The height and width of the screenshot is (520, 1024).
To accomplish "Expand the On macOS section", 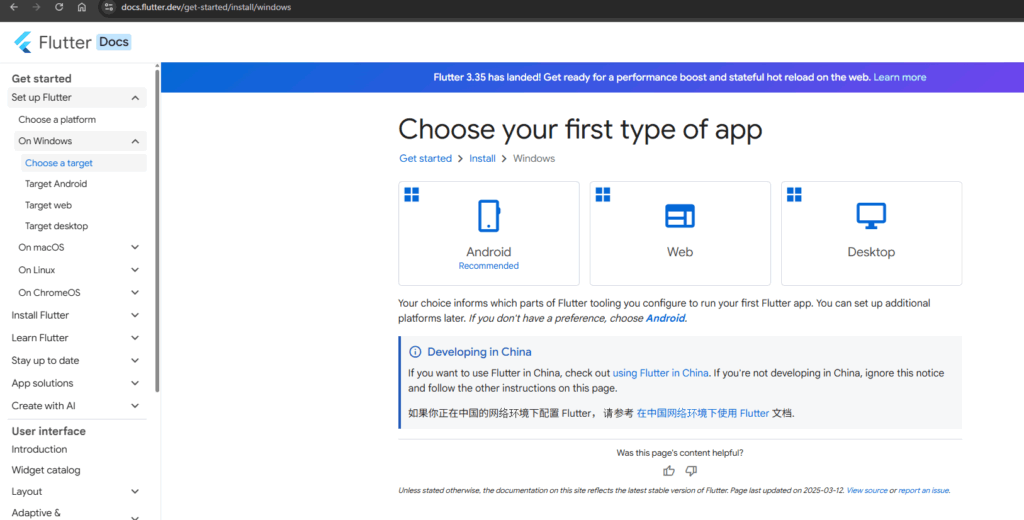I will (x=135, y=247).
